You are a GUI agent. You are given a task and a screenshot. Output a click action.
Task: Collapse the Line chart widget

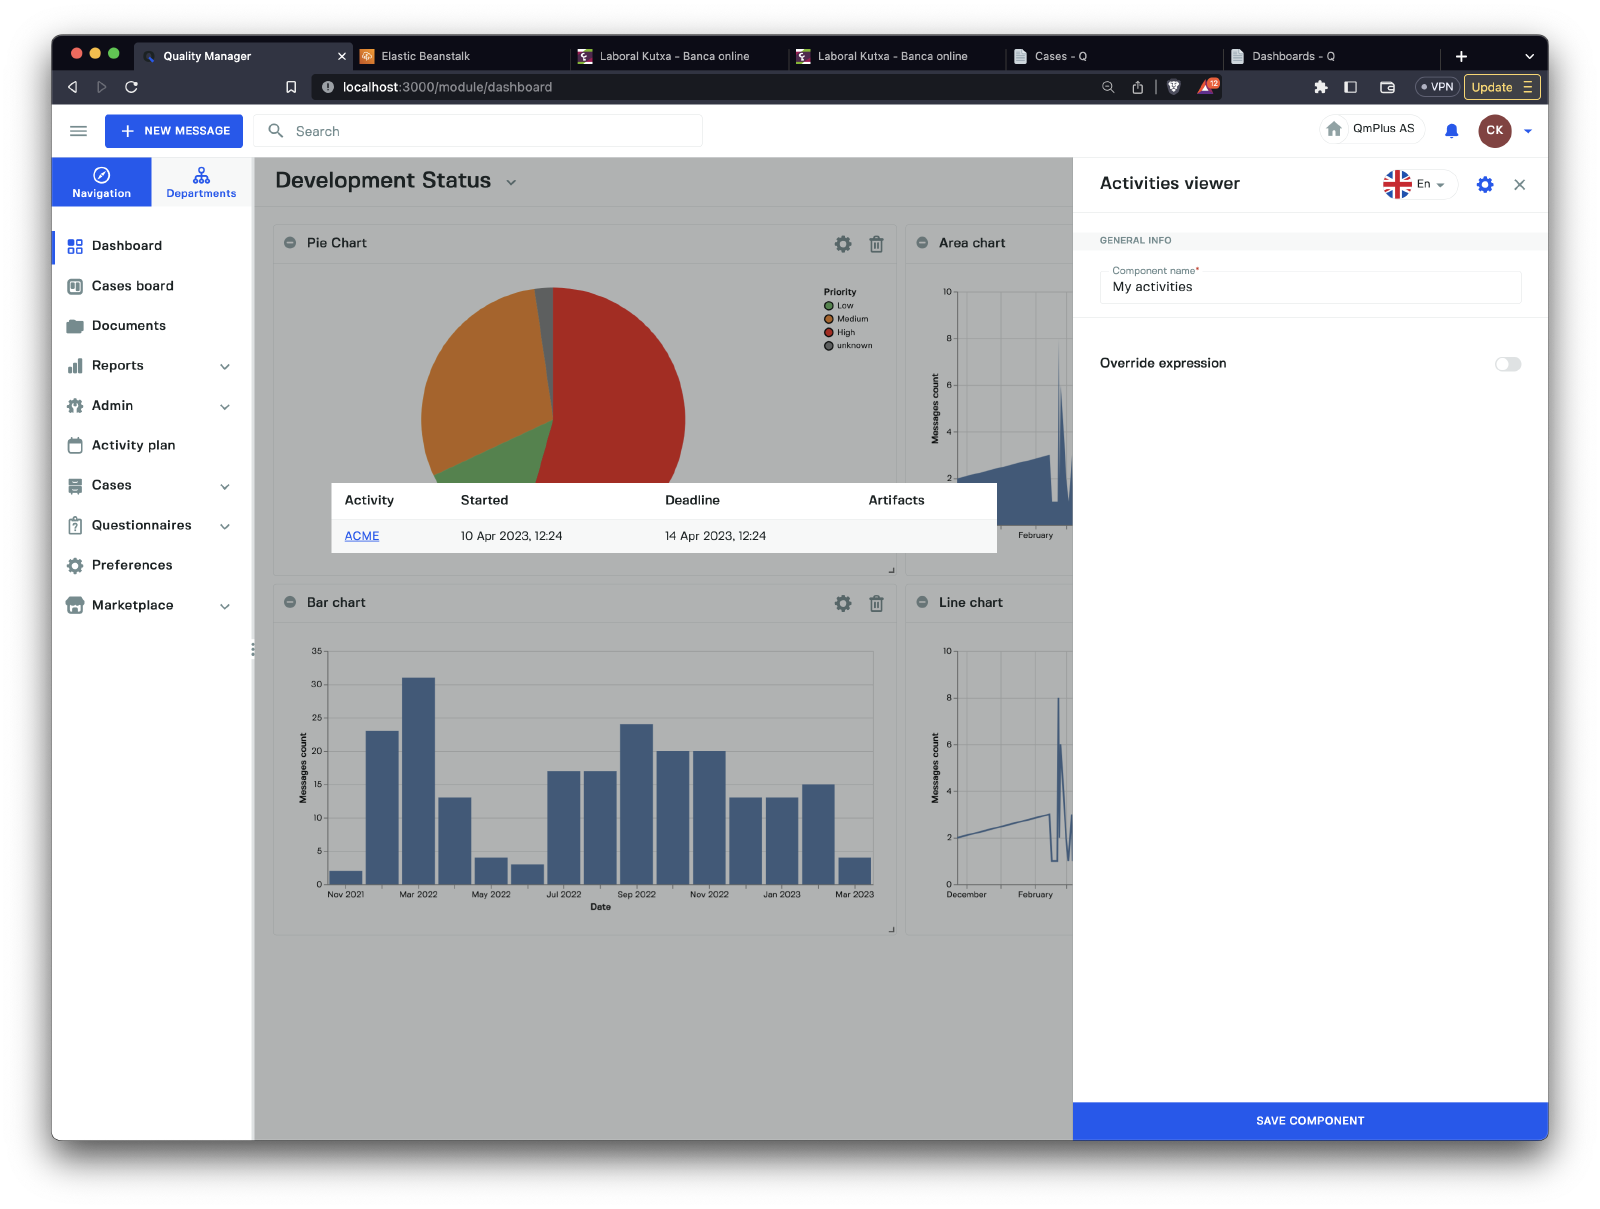[922, 602]
